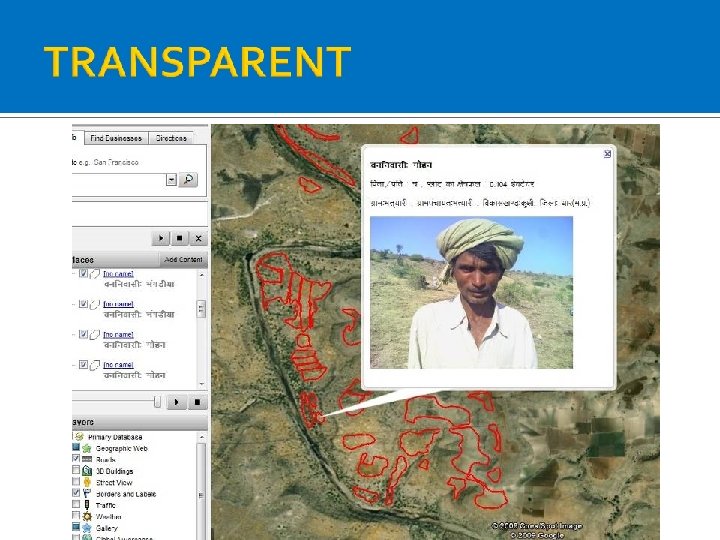Open the bottom-most [no name] placemark link
Image resolution: width=720 pixels, height=540 pixels.
coord(118,365)
